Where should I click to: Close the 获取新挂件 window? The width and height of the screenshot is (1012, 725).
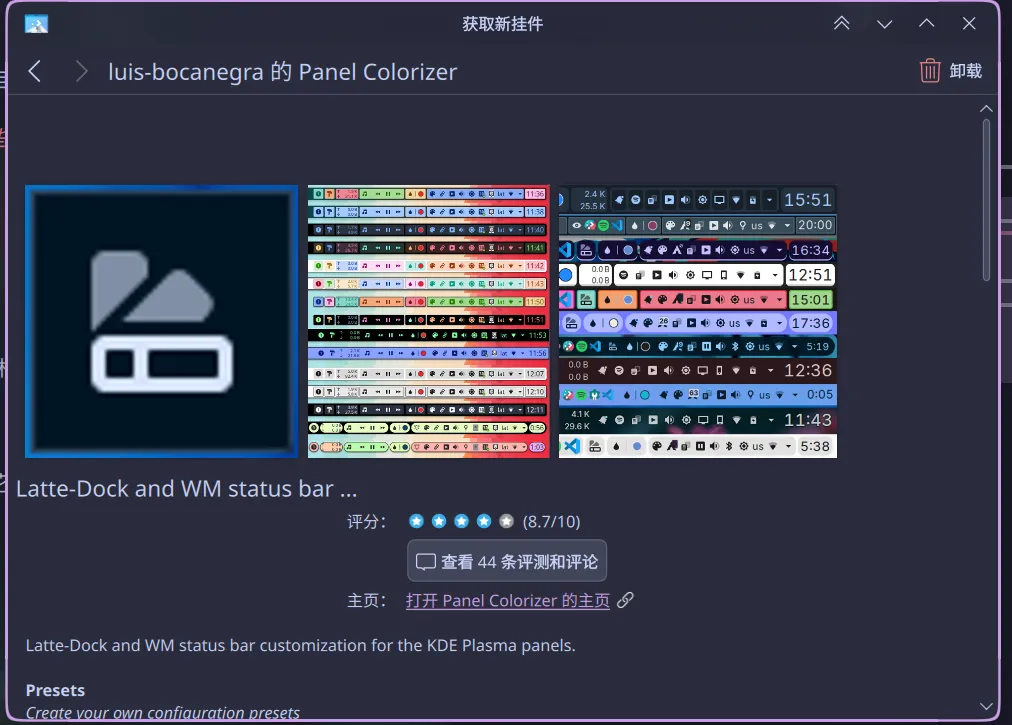pyautogui.click(x=969, y=23)
